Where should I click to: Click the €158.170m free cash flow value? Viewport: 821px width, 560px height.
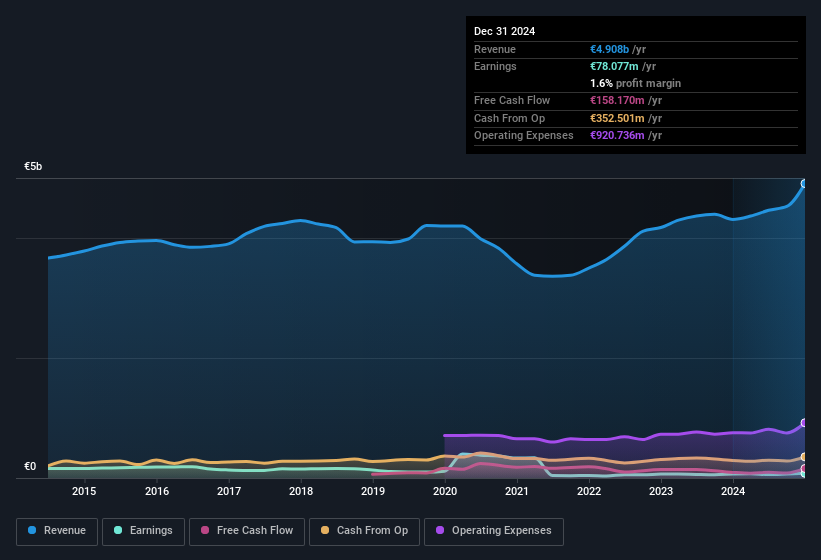(x=617, y=100)
